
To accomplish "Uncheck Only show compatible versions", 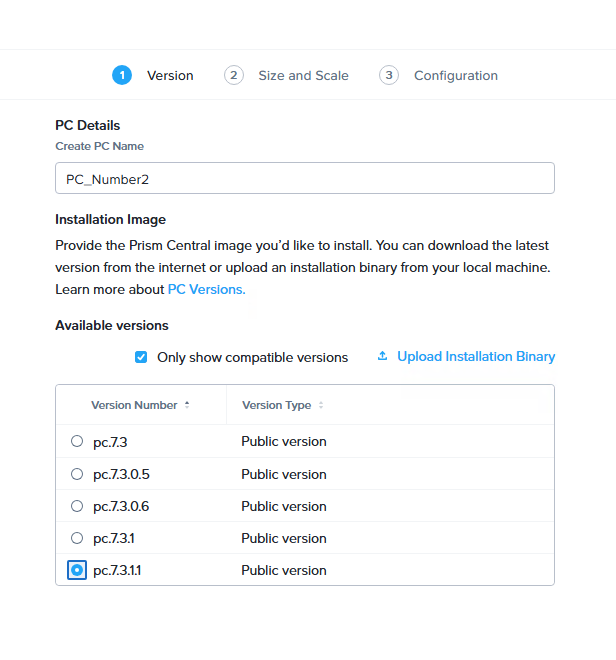I will point(141,357).
